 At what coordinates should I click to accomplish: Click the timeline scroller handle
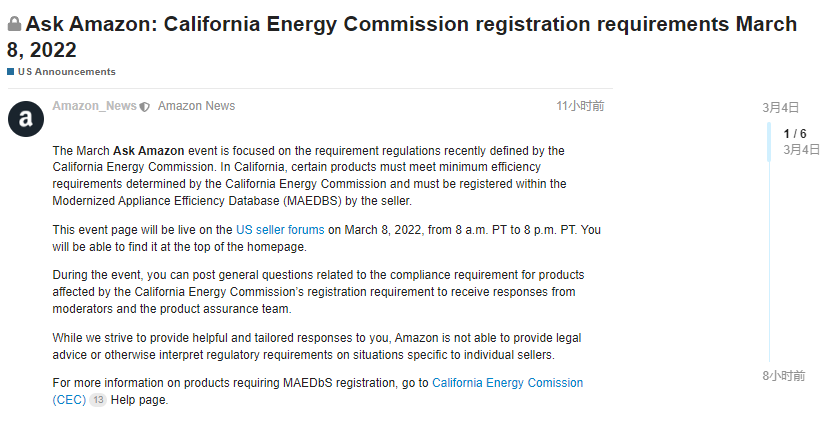coord(769,141)
